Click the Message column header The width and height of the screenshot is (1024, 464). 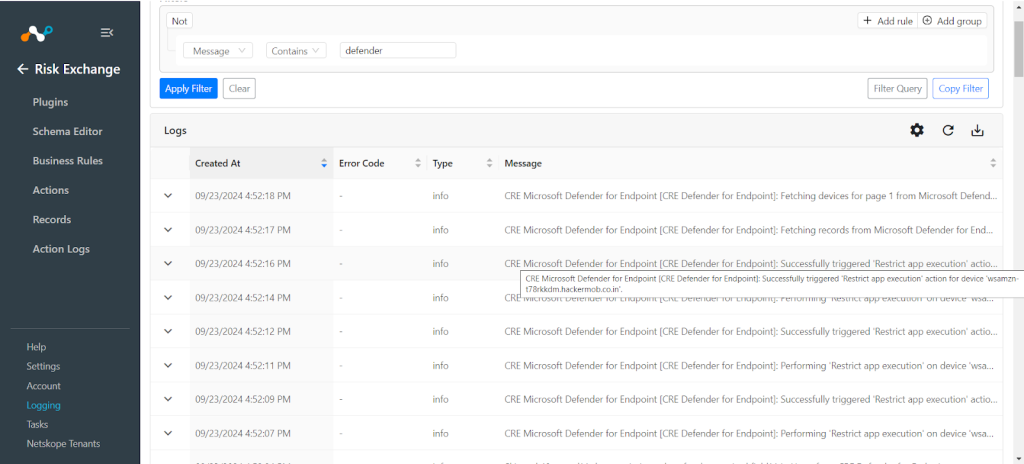(x=750, y=163)
